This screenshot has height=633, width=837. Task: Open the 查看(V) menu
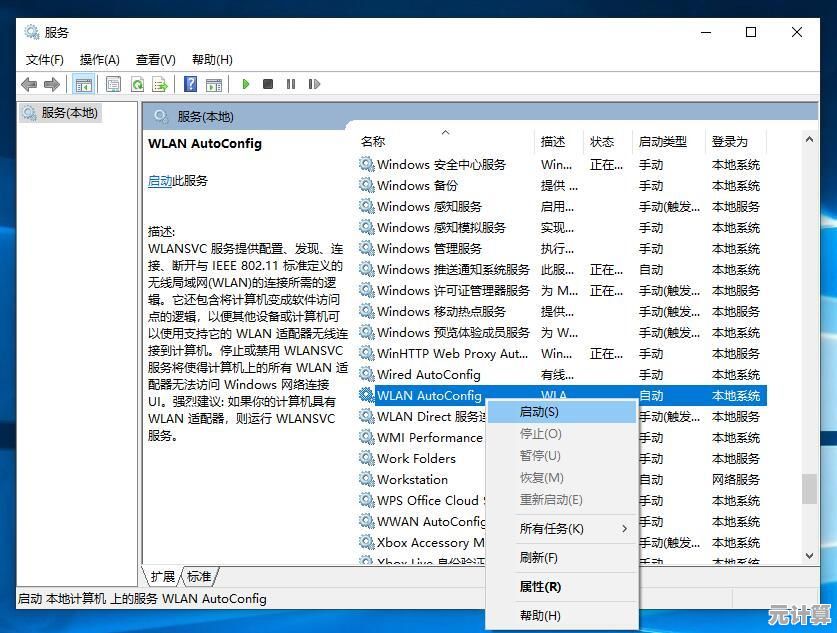155,59
